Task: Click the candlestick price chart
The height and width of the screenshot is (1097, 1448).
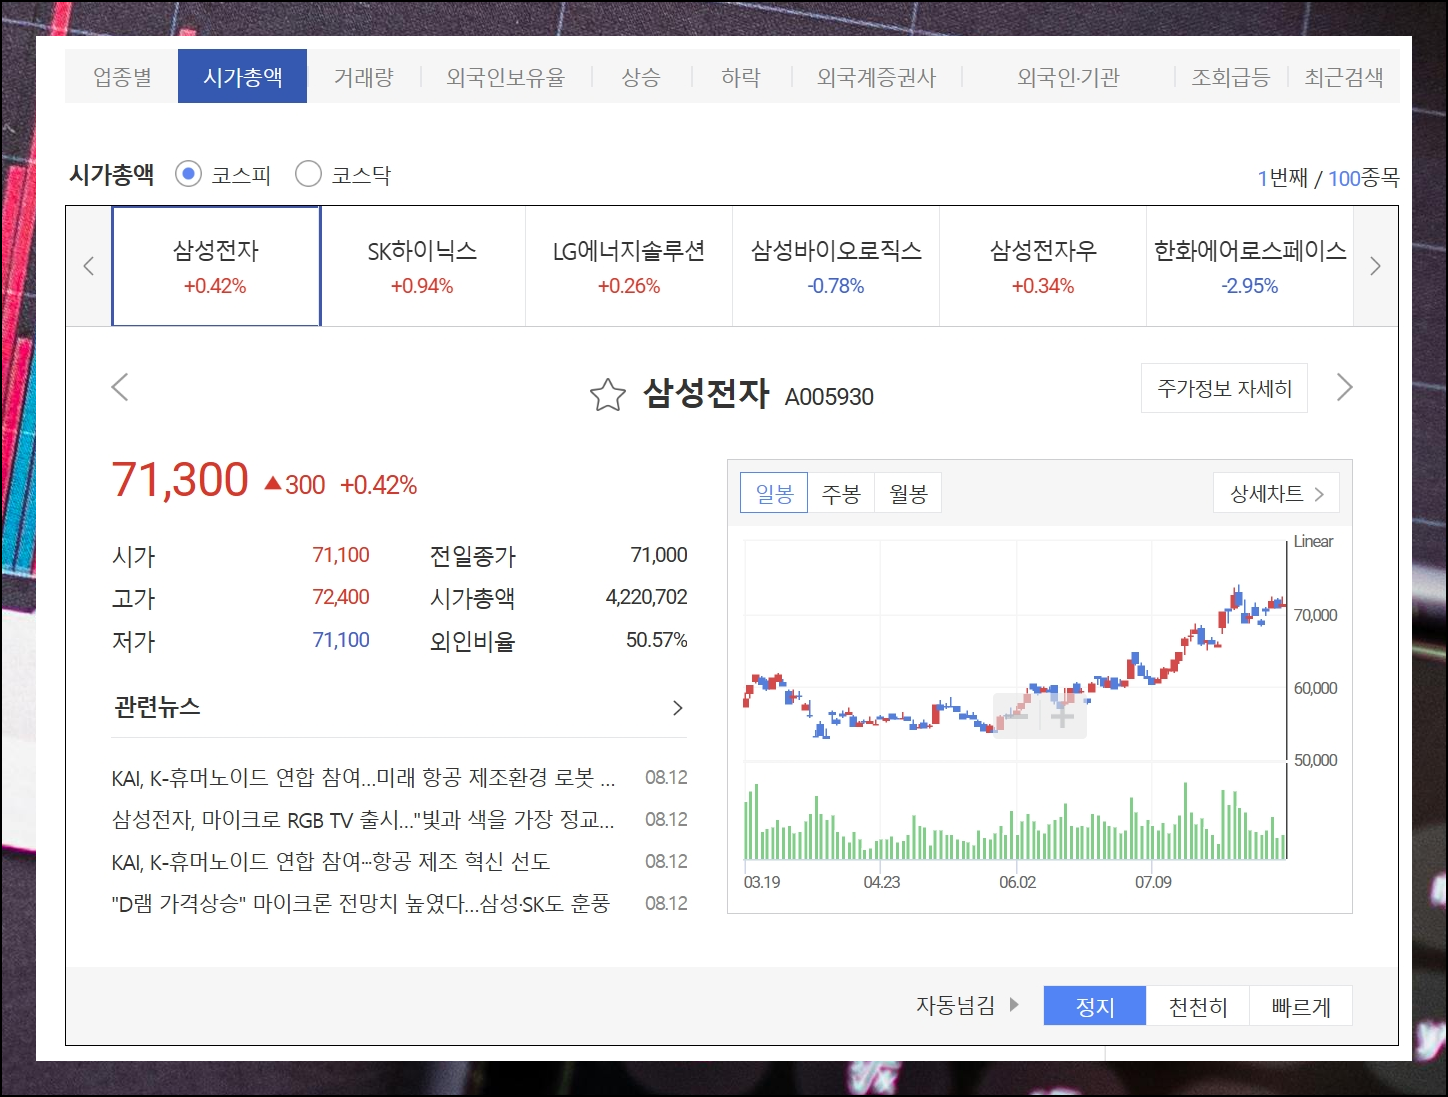Action: pos(1015,650)
